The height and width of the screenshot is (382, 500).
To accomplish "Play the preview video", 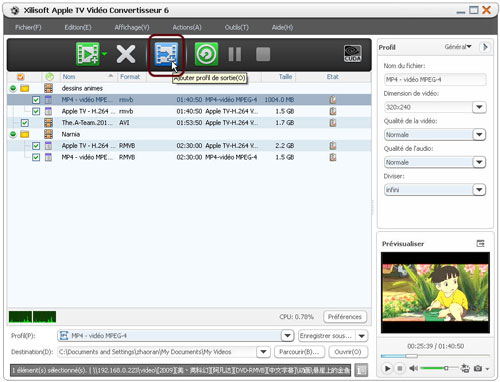I will [387, 368].
